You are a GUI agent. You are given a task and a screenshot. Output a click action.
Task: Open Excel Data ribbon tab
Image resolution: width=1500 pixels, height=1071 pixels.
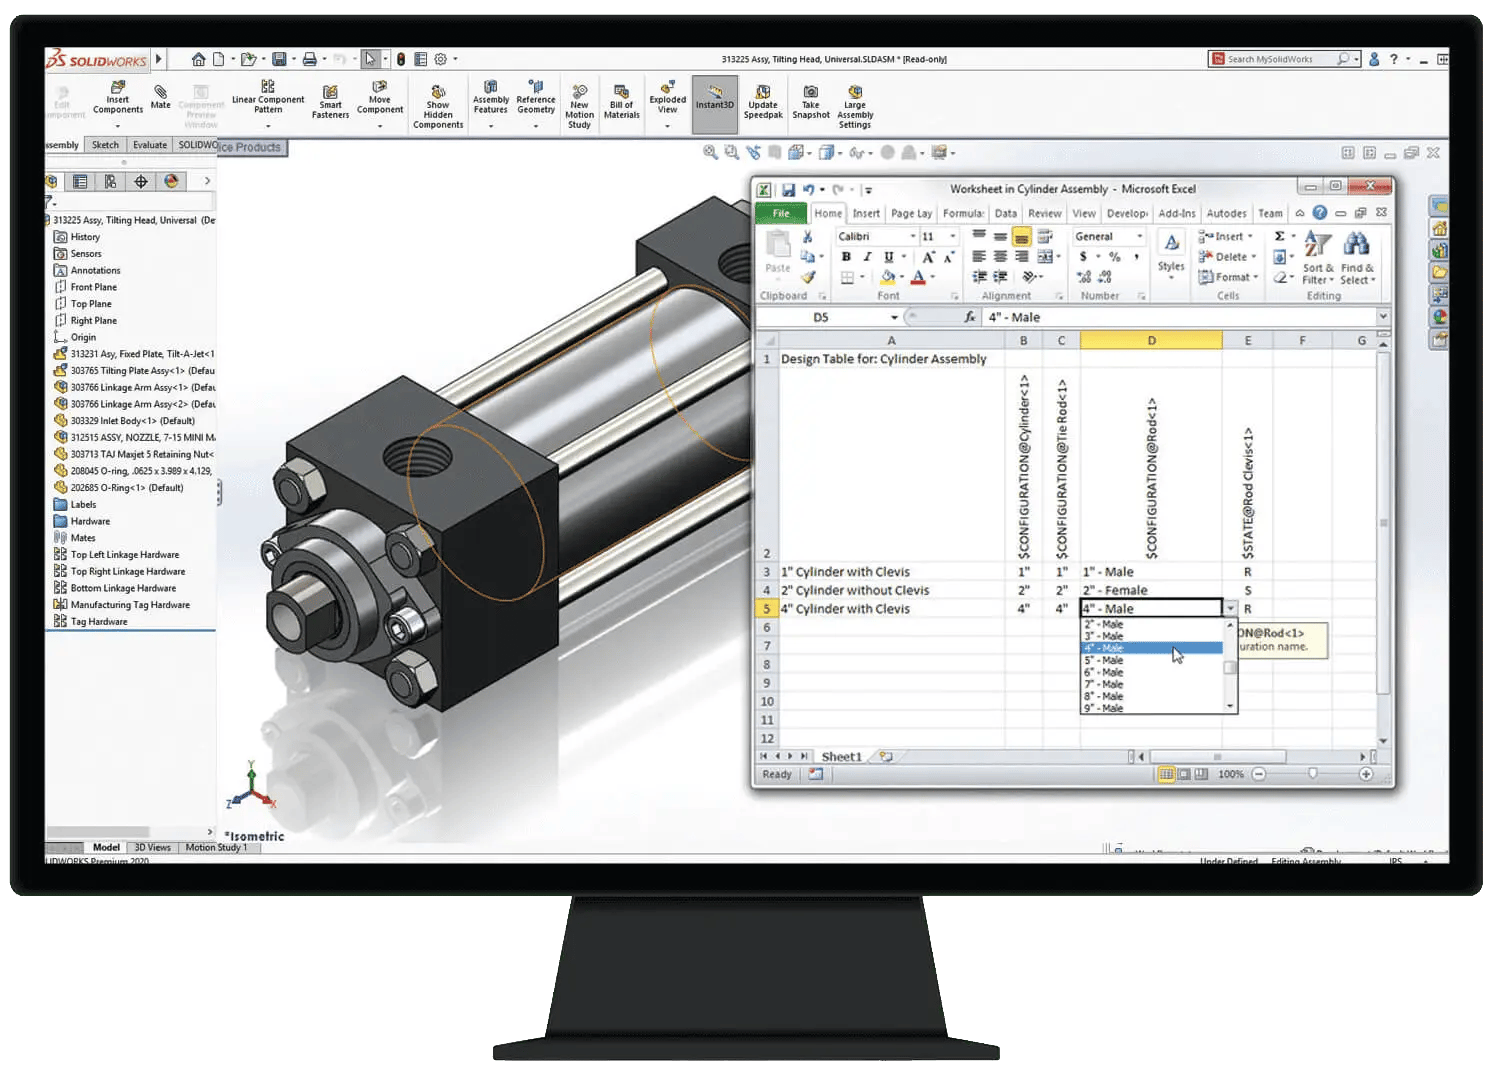point(1006,213)
